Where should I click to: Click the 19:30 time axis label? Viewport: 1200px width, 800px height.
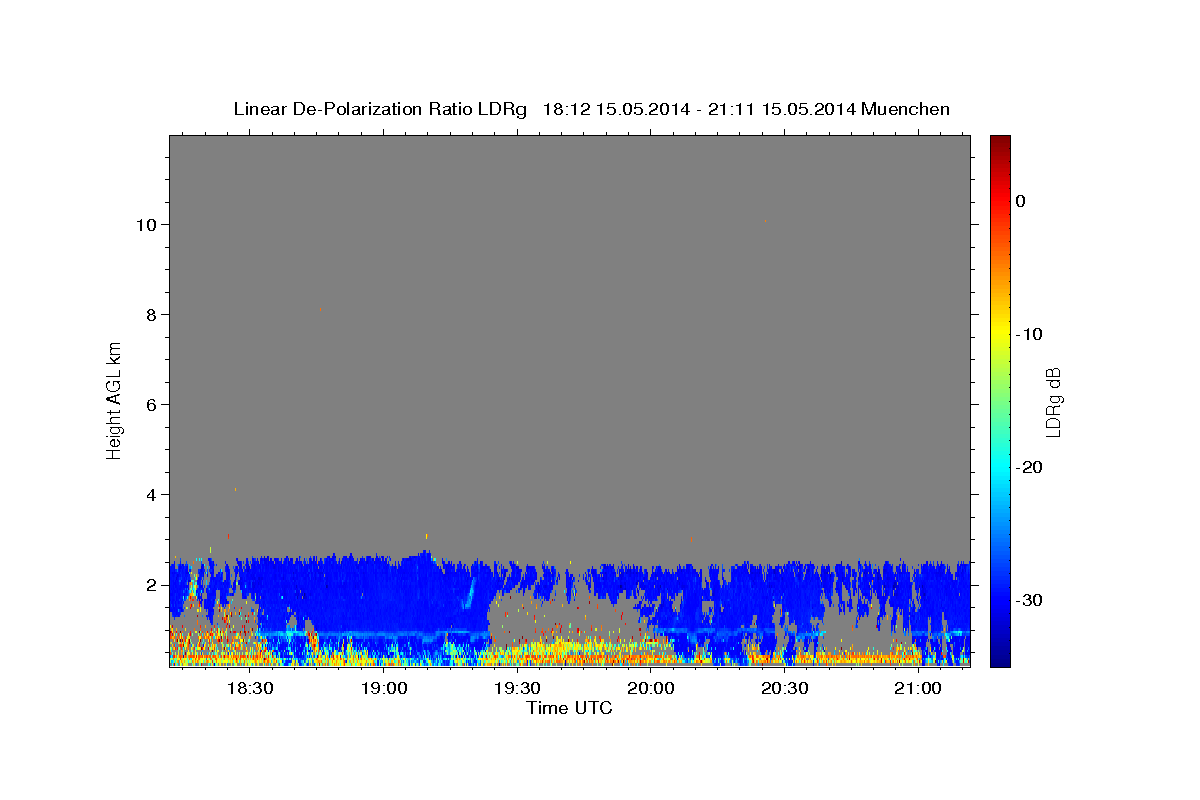tap(517, 688)
